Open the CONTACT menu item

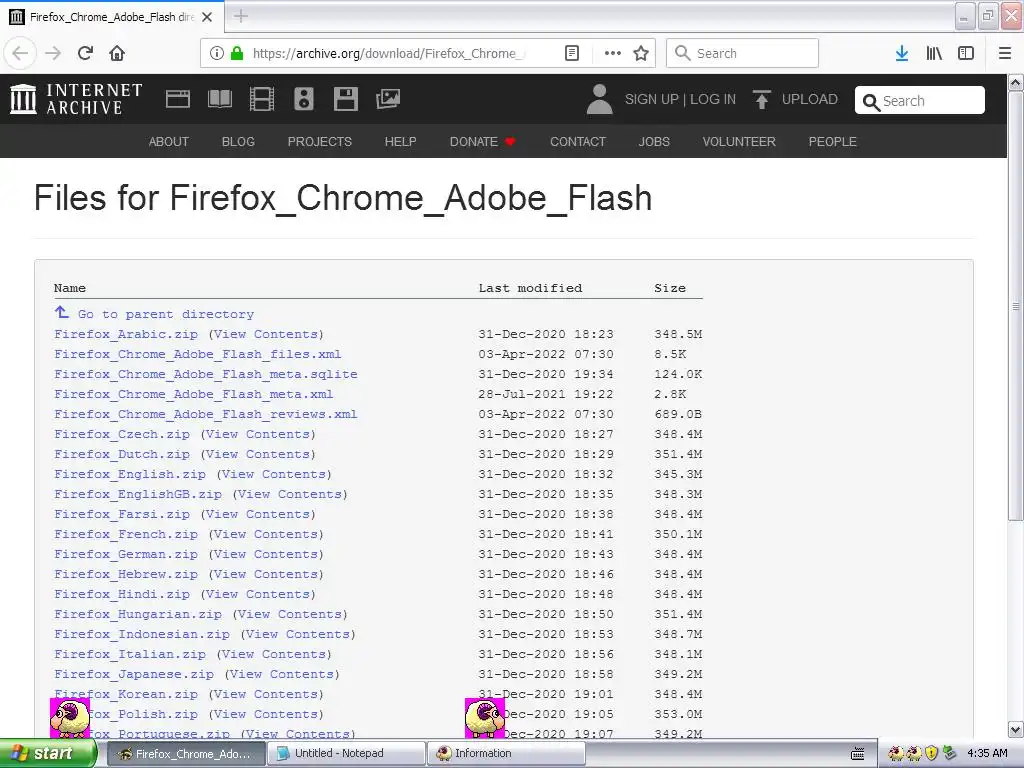tap(578, 142)
